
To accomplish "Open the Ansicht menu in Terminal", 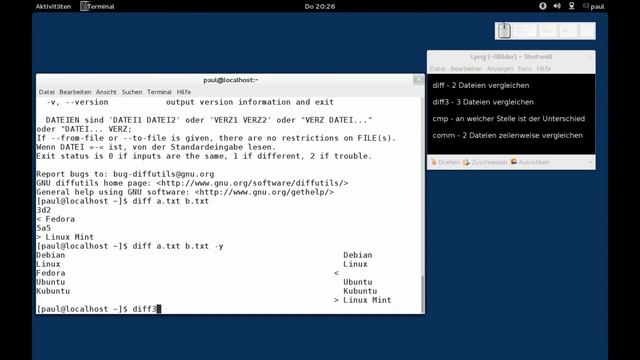I will (x=106, y=92).
